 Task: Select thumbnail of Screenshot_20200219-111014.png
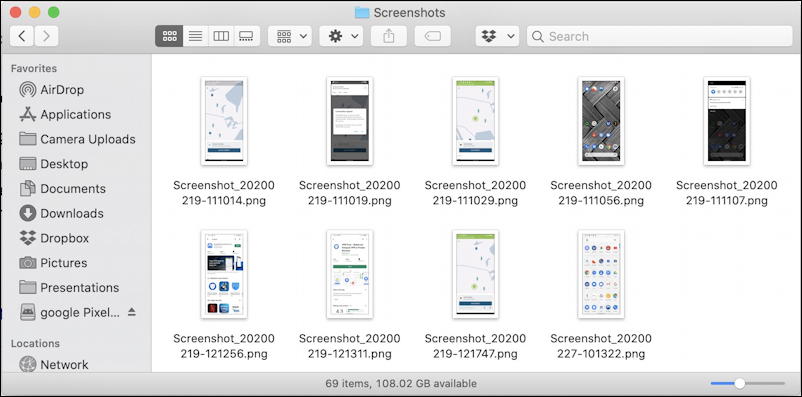coord(224,121)
